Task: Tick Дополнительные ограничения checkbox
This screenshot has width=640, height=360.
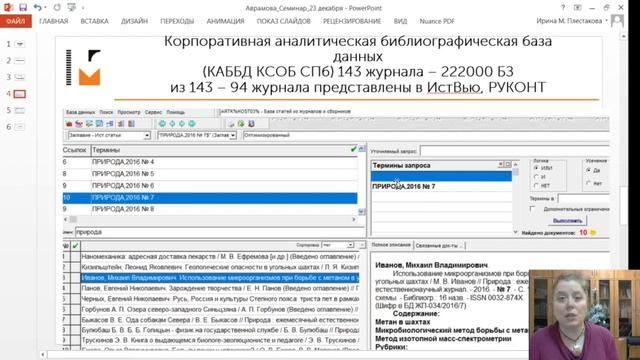Action: pos(532,209)
